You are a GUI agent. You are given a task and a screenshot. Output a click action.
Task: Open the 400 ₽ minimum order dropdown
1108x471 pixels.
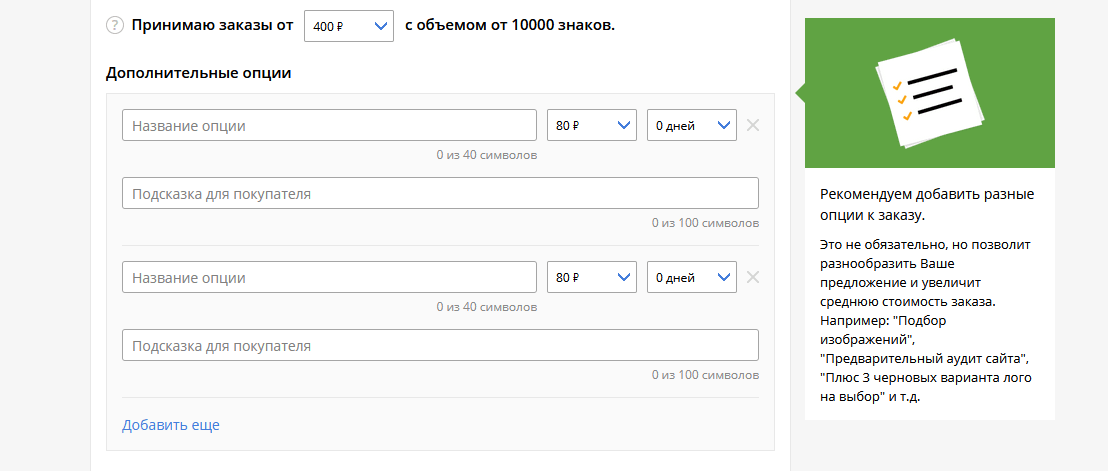tap(349, 27)
